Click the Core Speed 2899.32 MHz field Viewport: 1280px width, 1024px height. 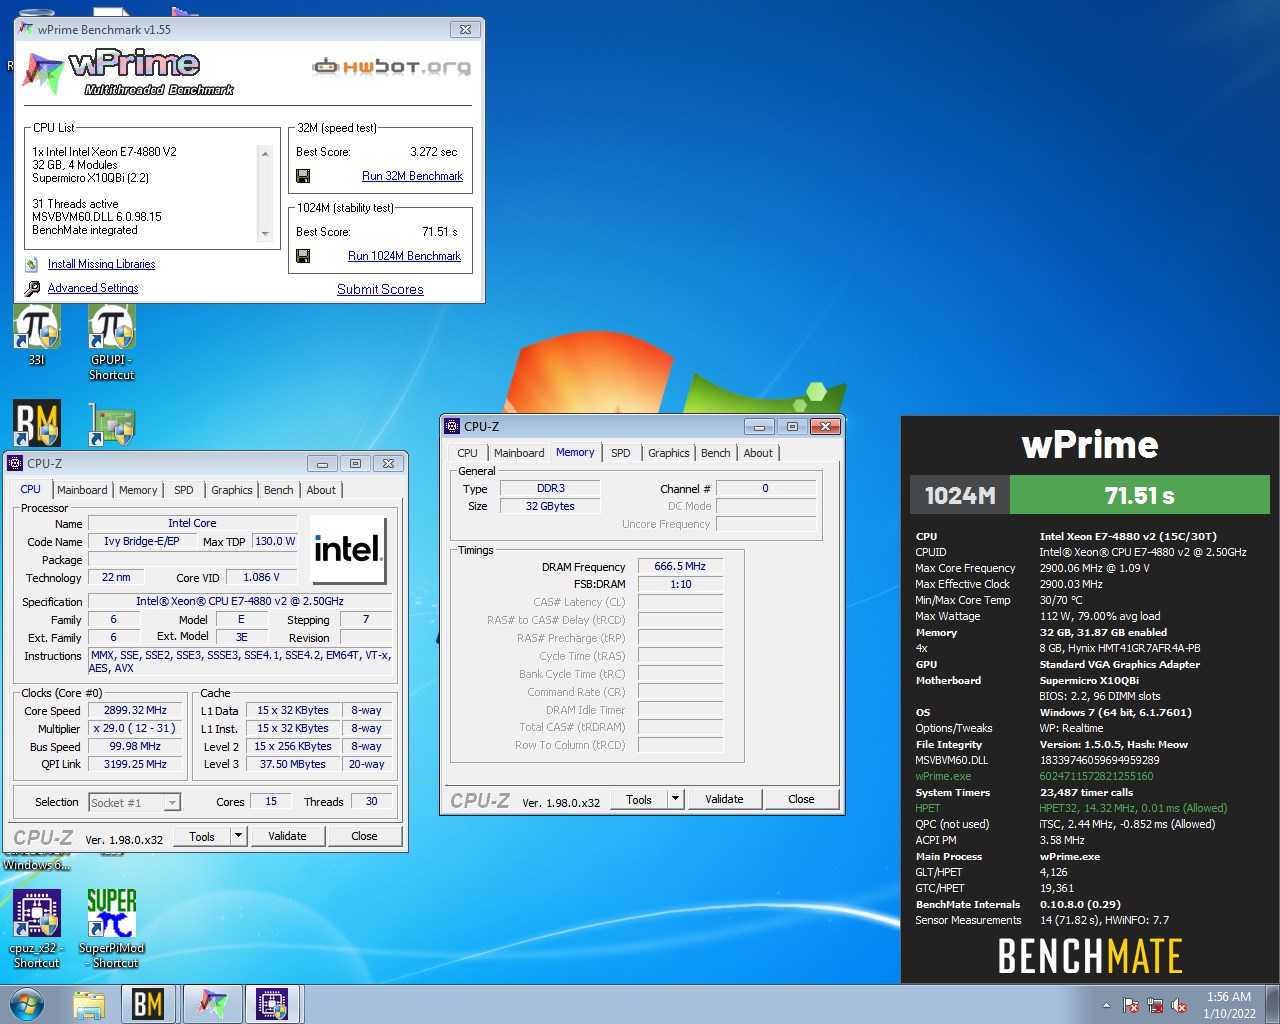click(136, 710)
